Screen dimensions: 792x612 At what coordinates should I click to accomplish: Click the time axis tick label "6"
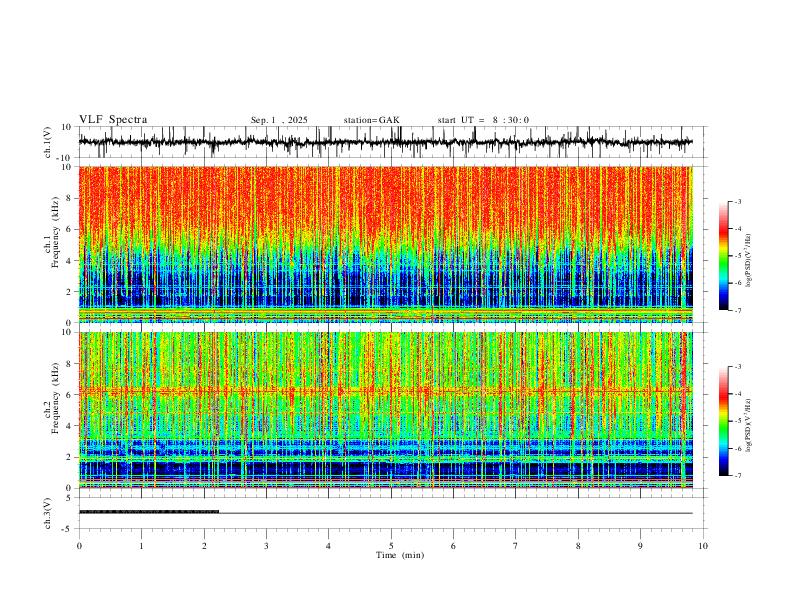(x=453, y=546)
